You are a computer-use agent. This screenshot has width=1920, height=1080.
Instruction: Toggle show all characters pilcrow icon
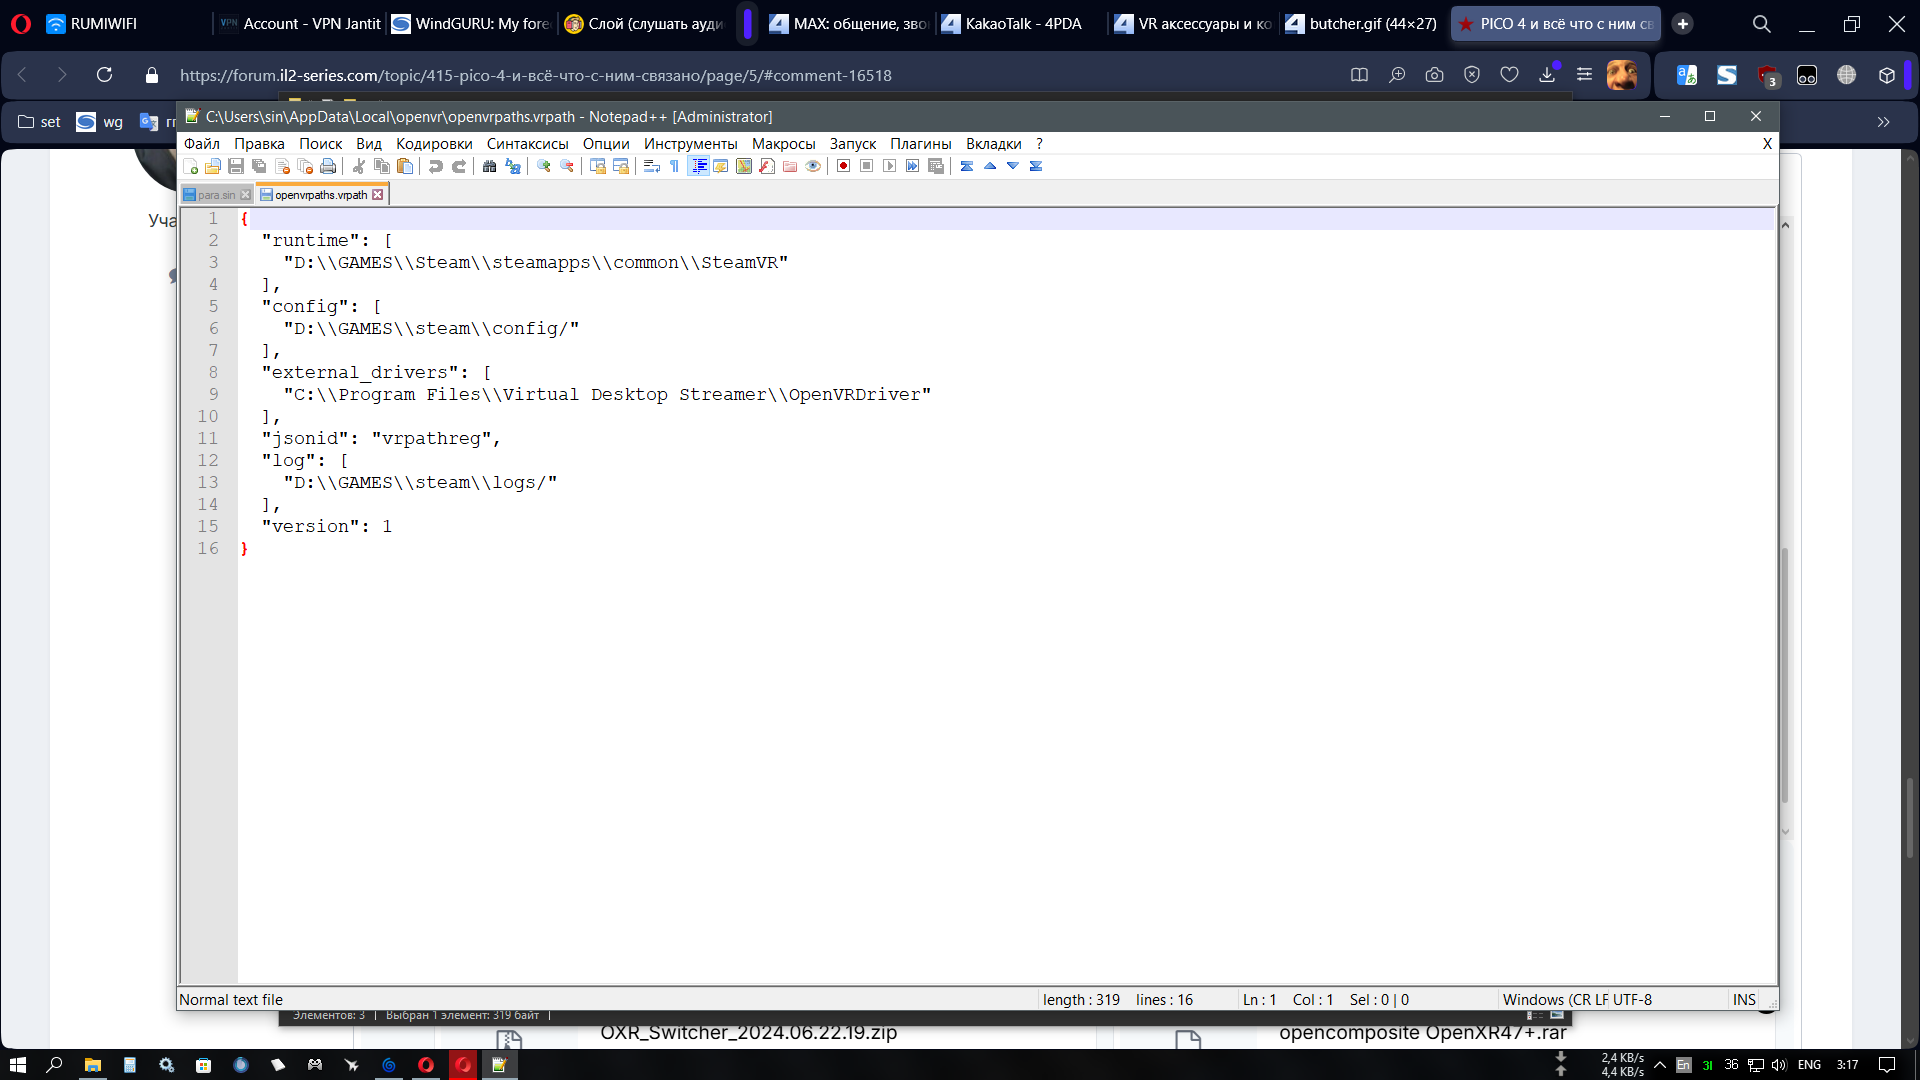pyautogui.click(x=674, y=166)
